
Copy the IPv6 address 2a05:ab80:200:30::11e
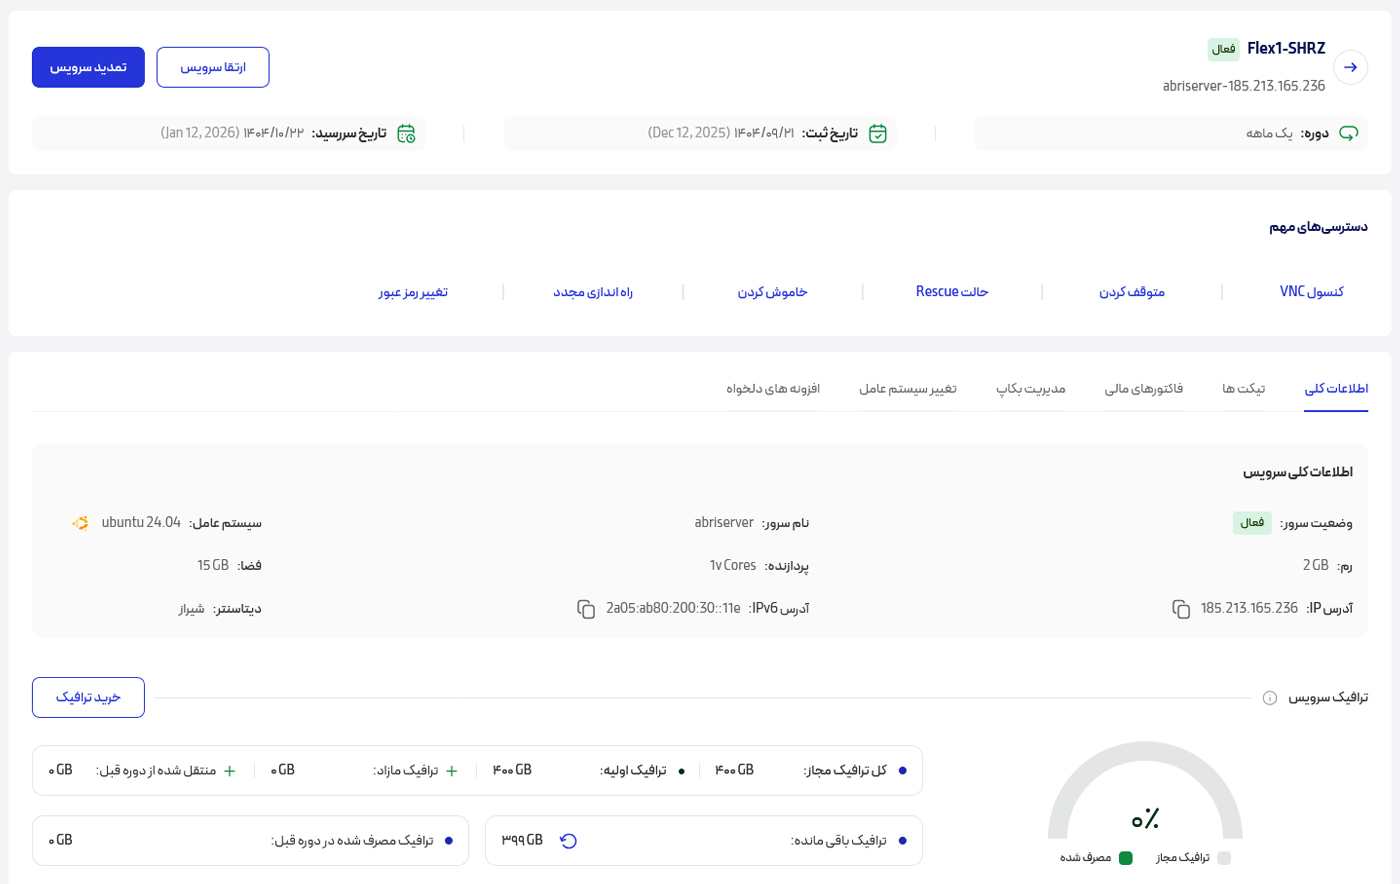click(x=585, y=608)
